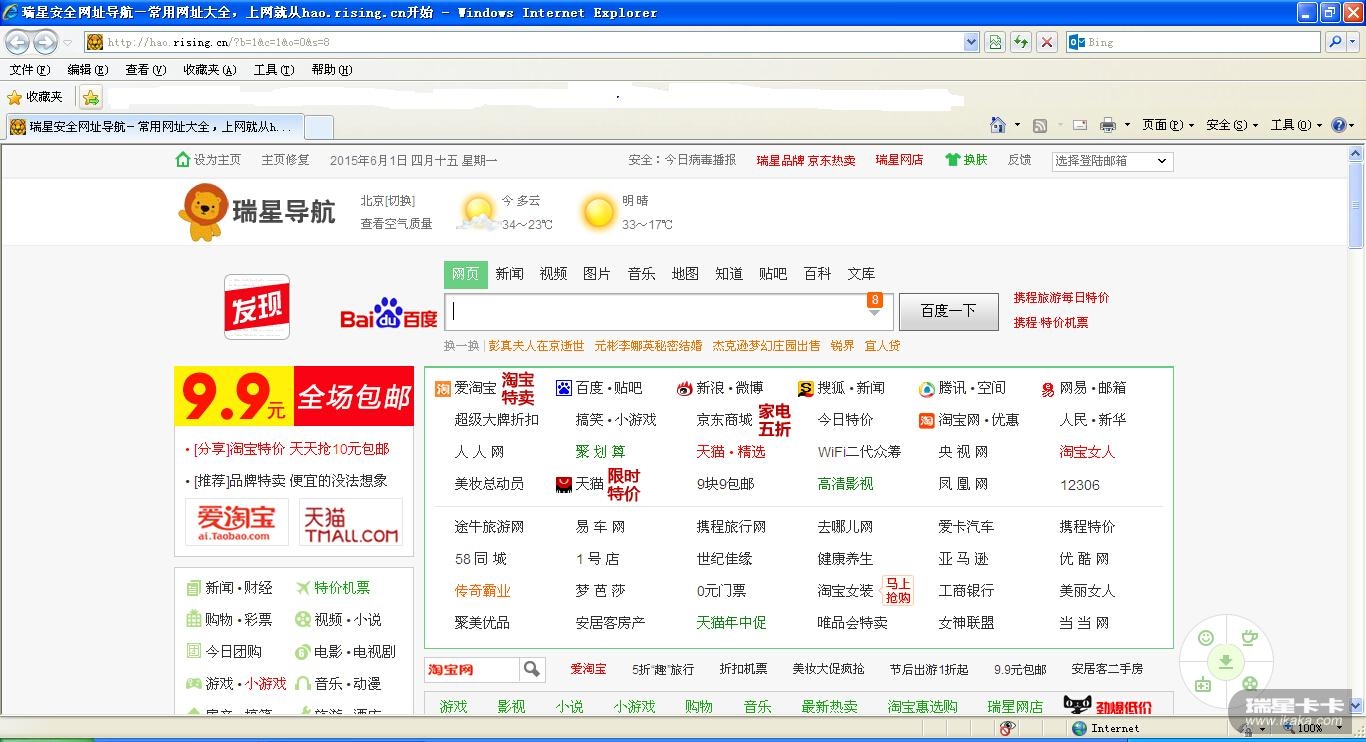
Task: Click the film reel icon in floating wheel
Action: [x=1250, y=685]
